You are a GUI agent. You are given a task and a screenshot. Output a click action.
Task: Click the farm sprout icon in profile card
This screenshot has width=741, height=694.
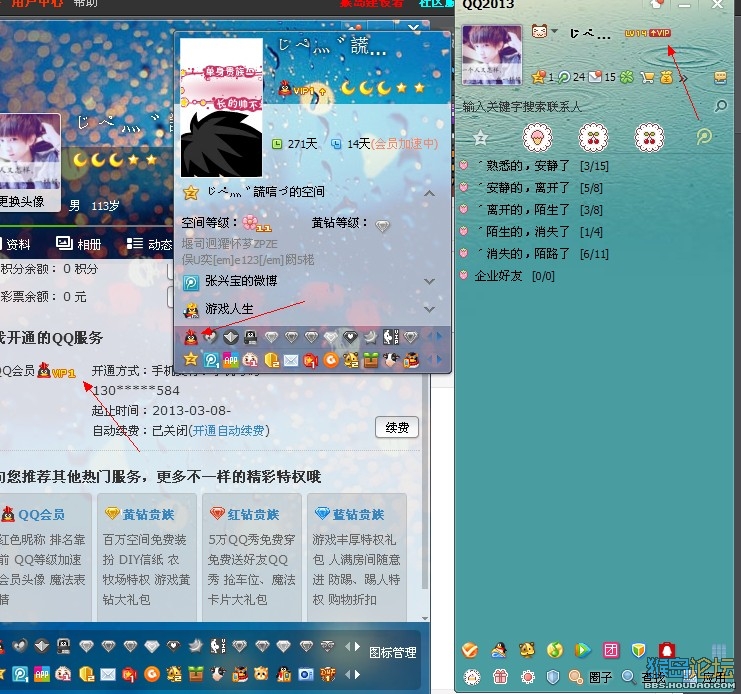[x=371, y=360]
